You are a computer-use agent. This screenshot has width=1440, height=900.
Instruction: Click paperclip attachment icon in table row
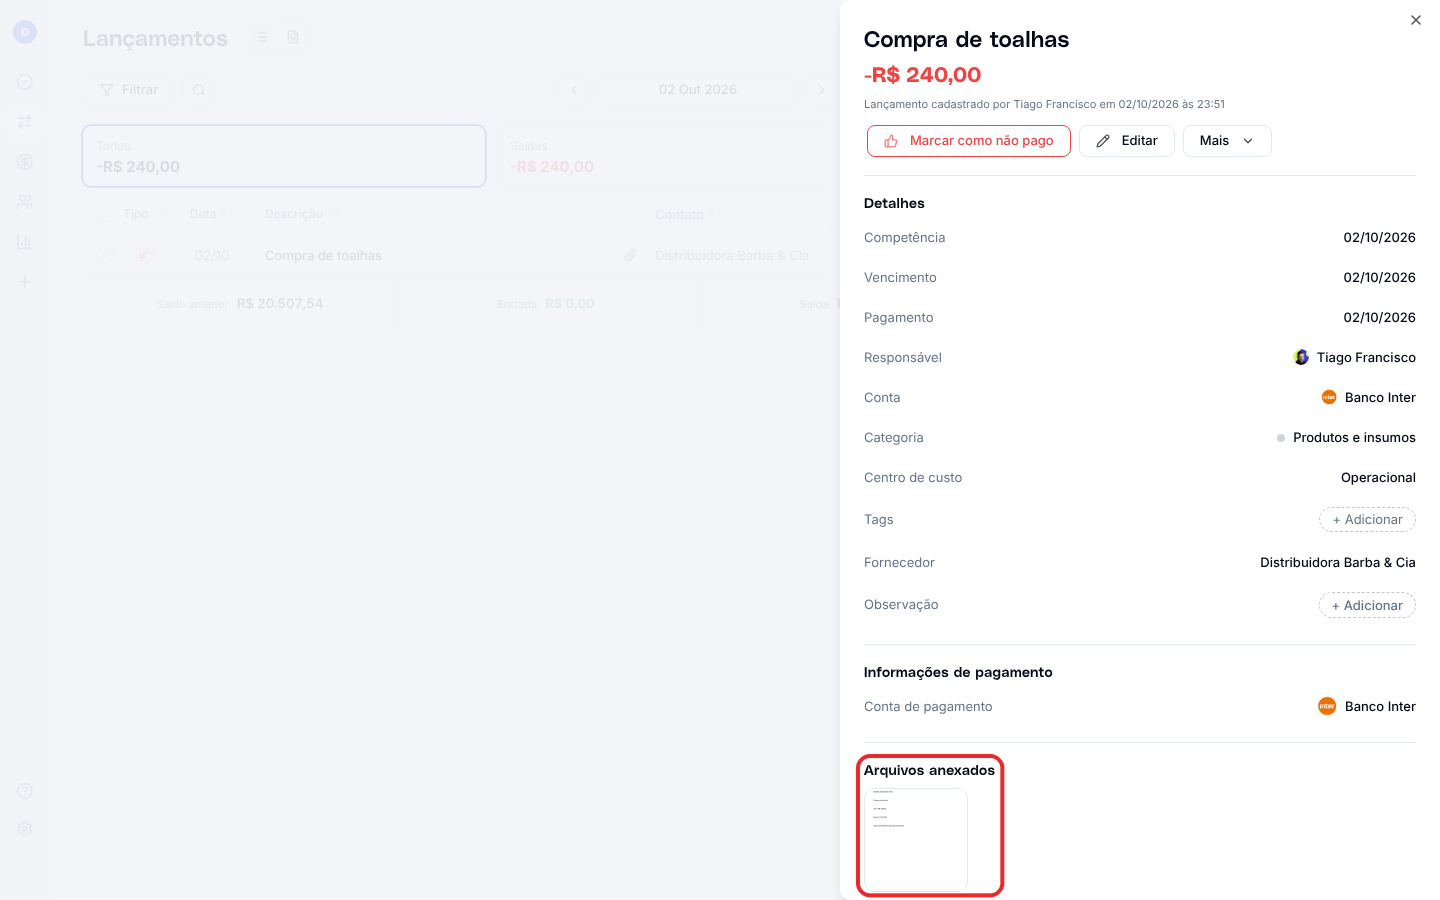(630, 256)
